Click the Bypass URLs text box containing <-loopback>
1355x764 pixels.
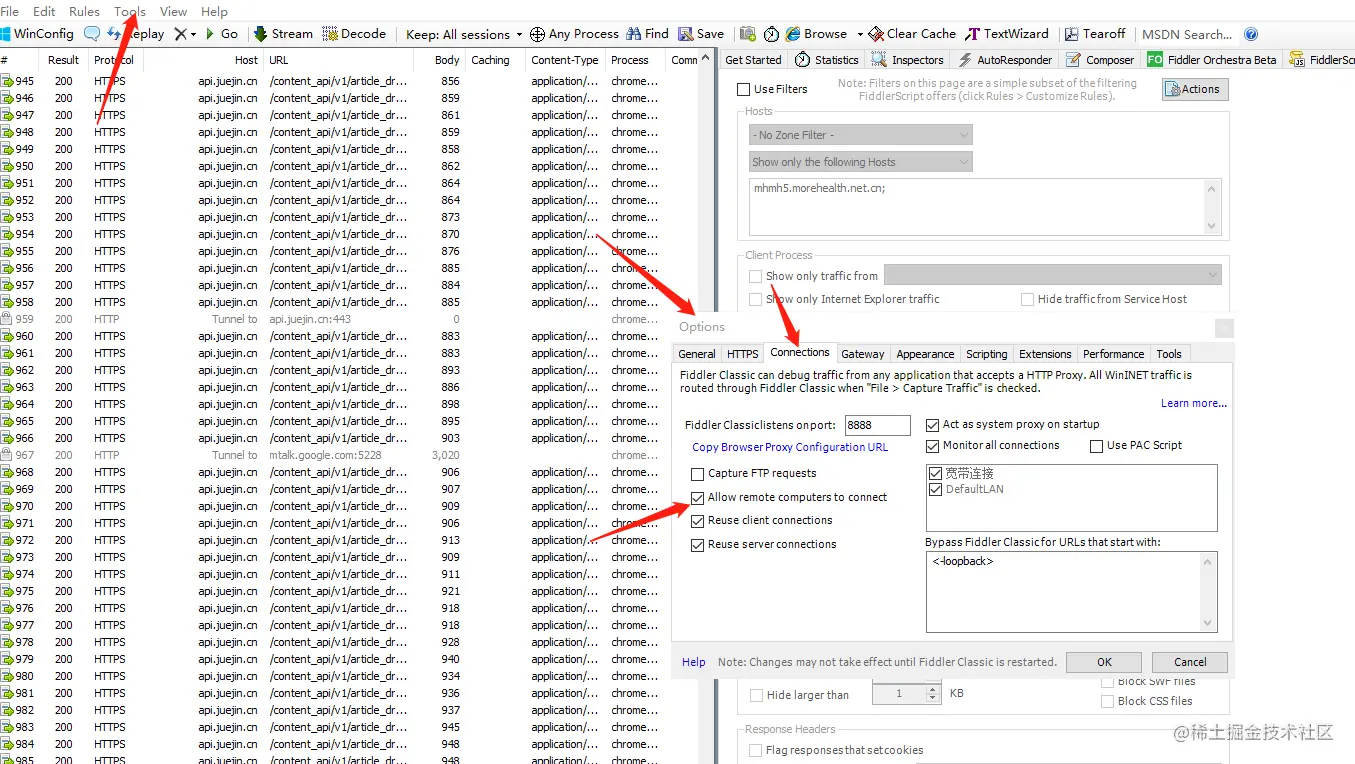tap(1071, 592)
